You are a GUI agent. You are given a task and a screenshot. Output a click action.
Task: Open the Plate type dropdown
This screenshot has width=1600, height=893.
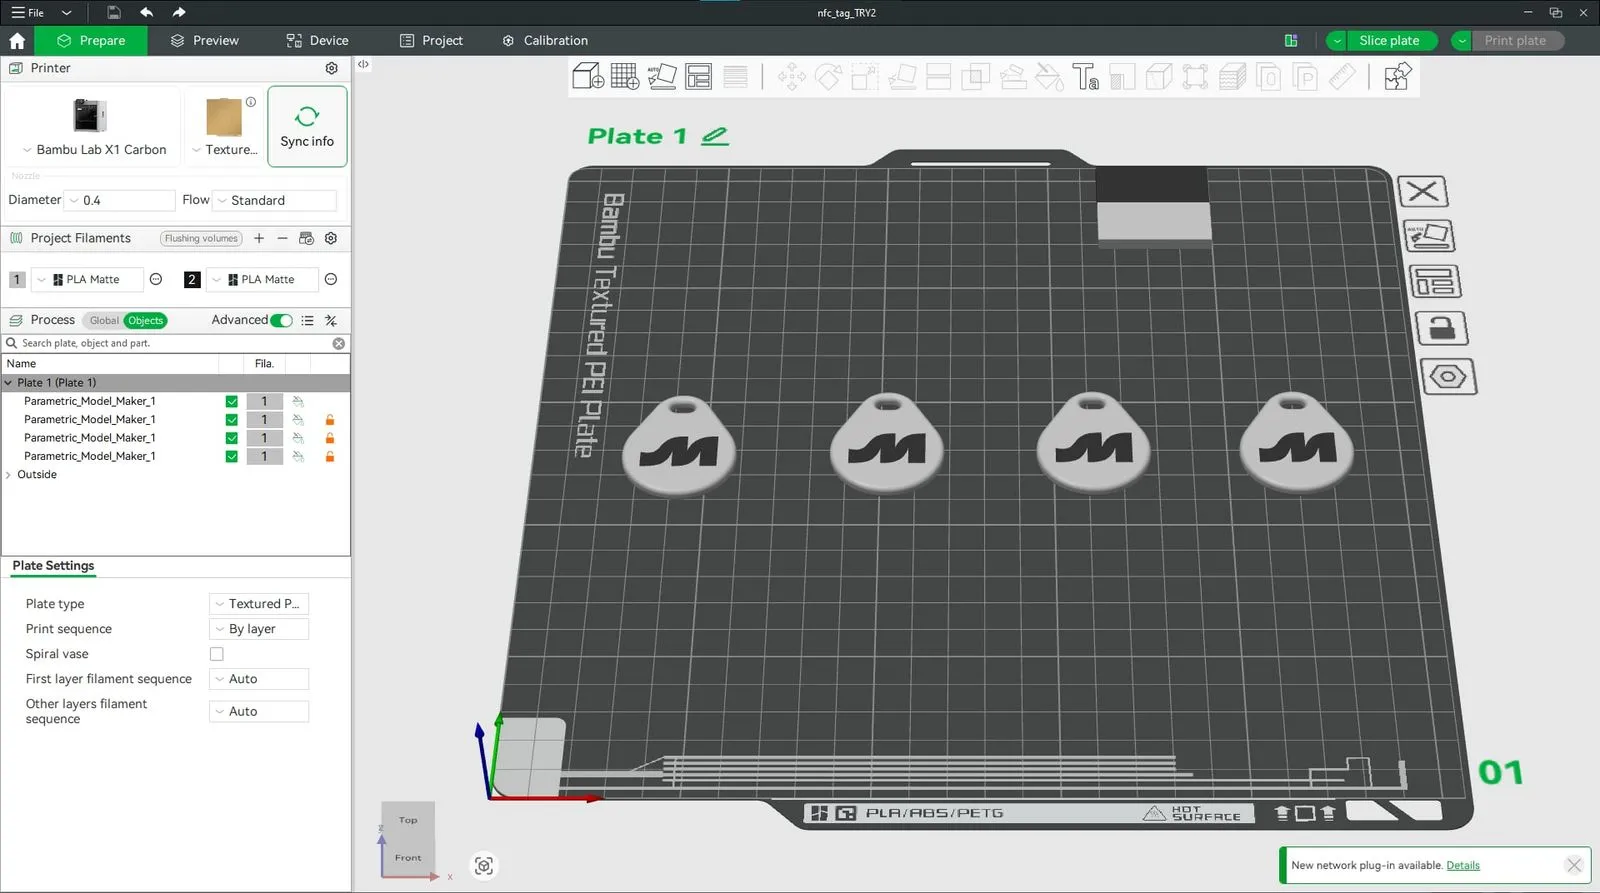pyautogui.click(x=259, y=604)
